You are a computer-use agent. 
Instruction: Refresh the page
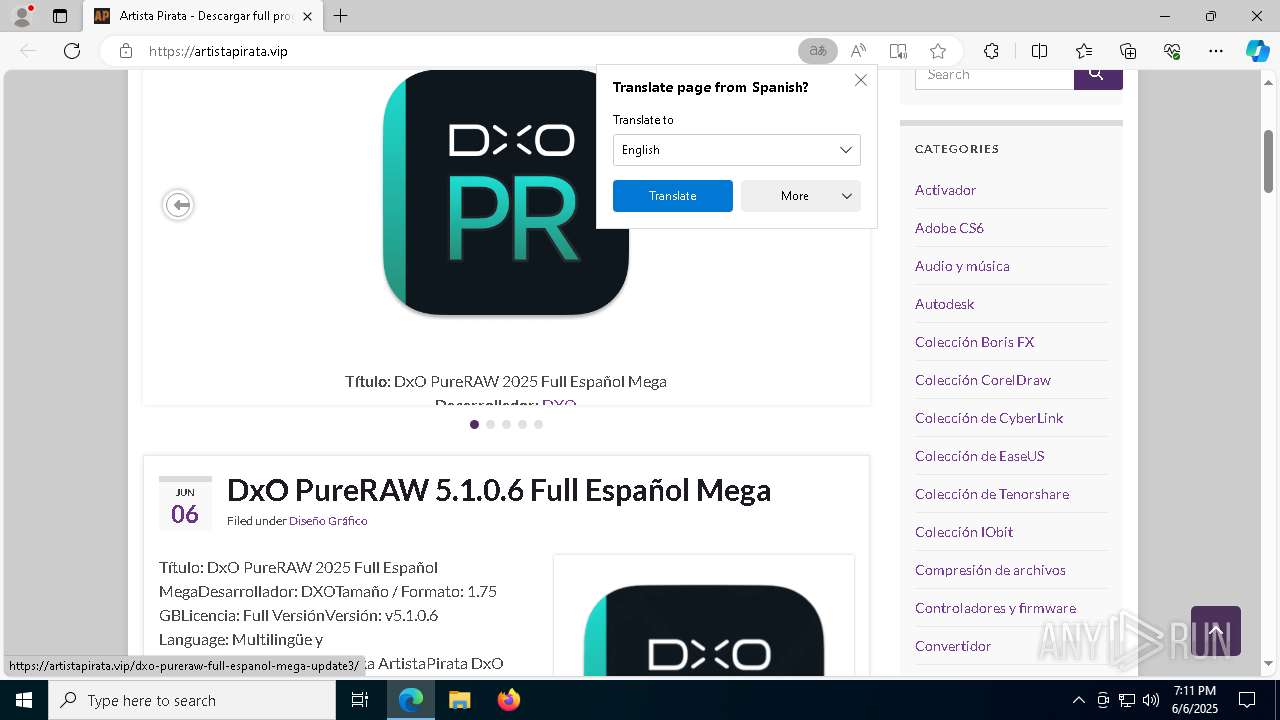click(x=72, y=51)
